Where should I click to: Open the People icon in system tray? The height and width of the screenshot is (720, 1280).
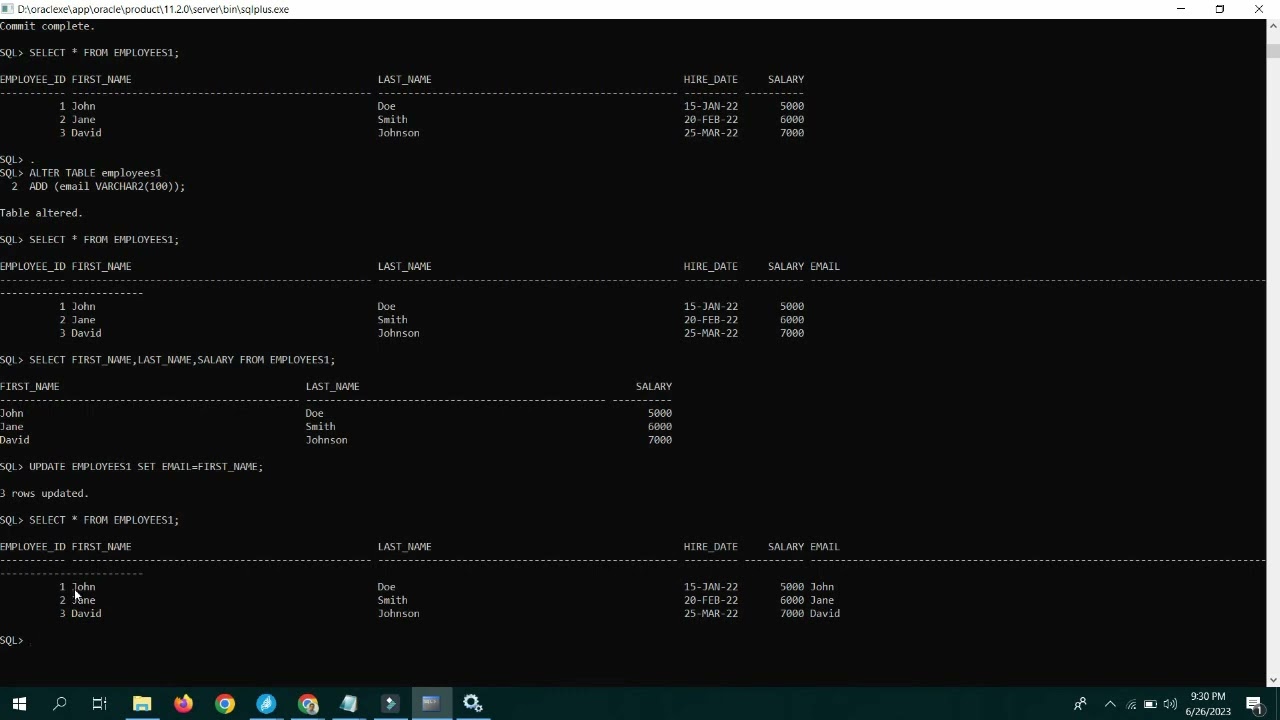click(x=1080, y=704)
